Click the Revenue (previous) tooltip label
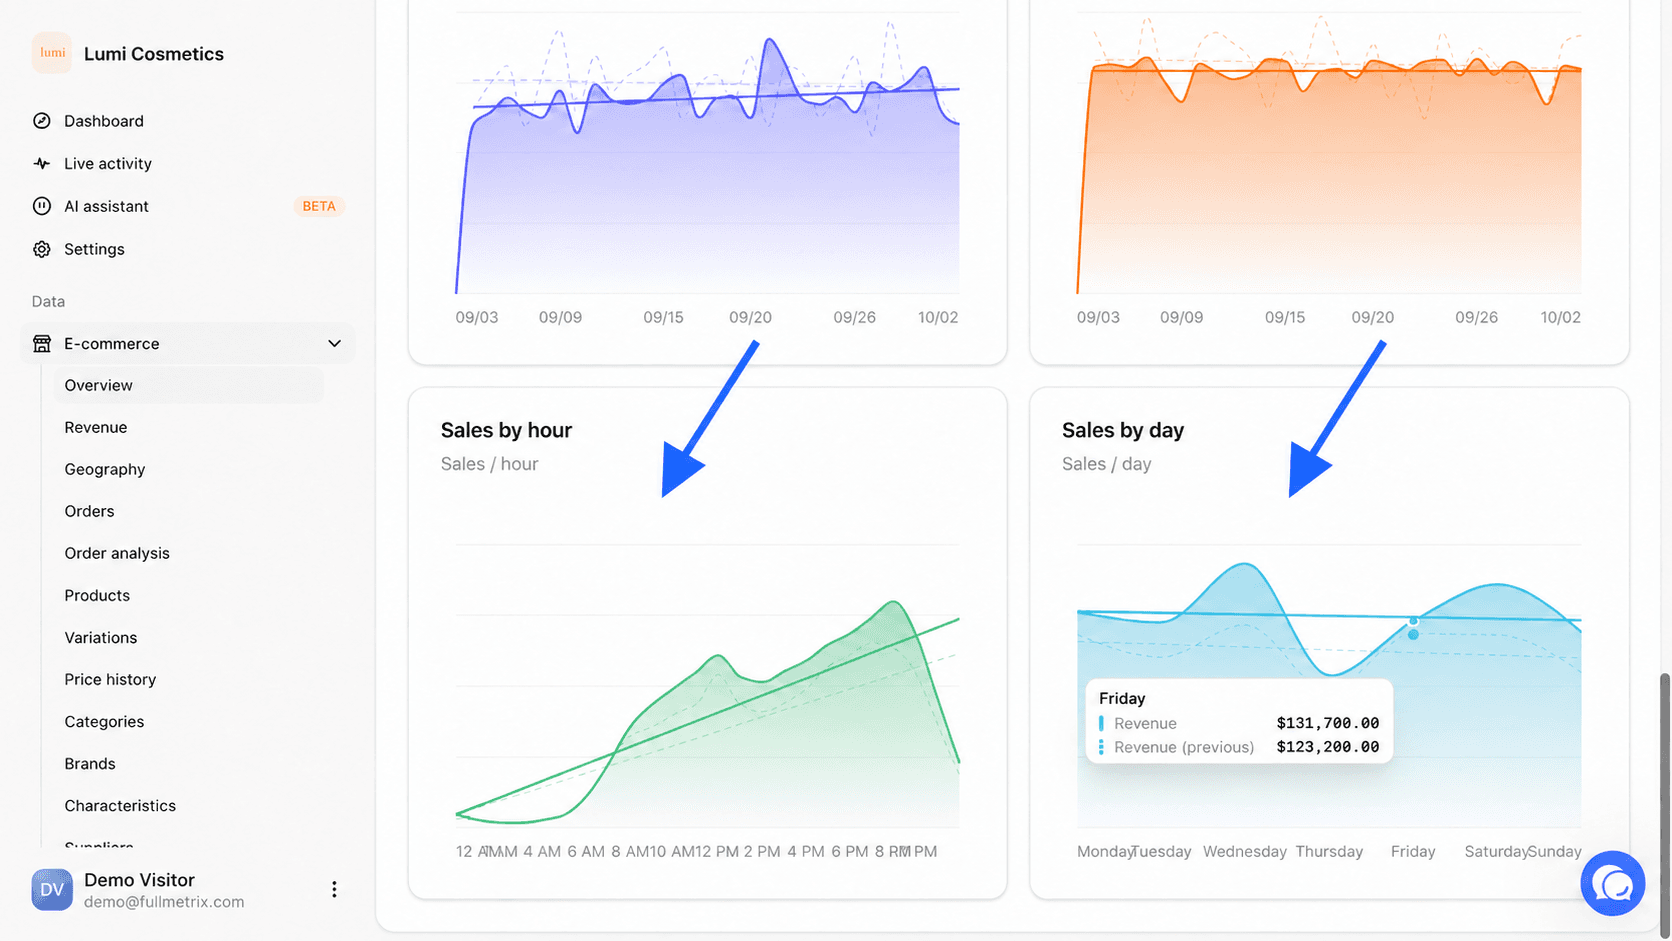 [x=1184, y=747]
